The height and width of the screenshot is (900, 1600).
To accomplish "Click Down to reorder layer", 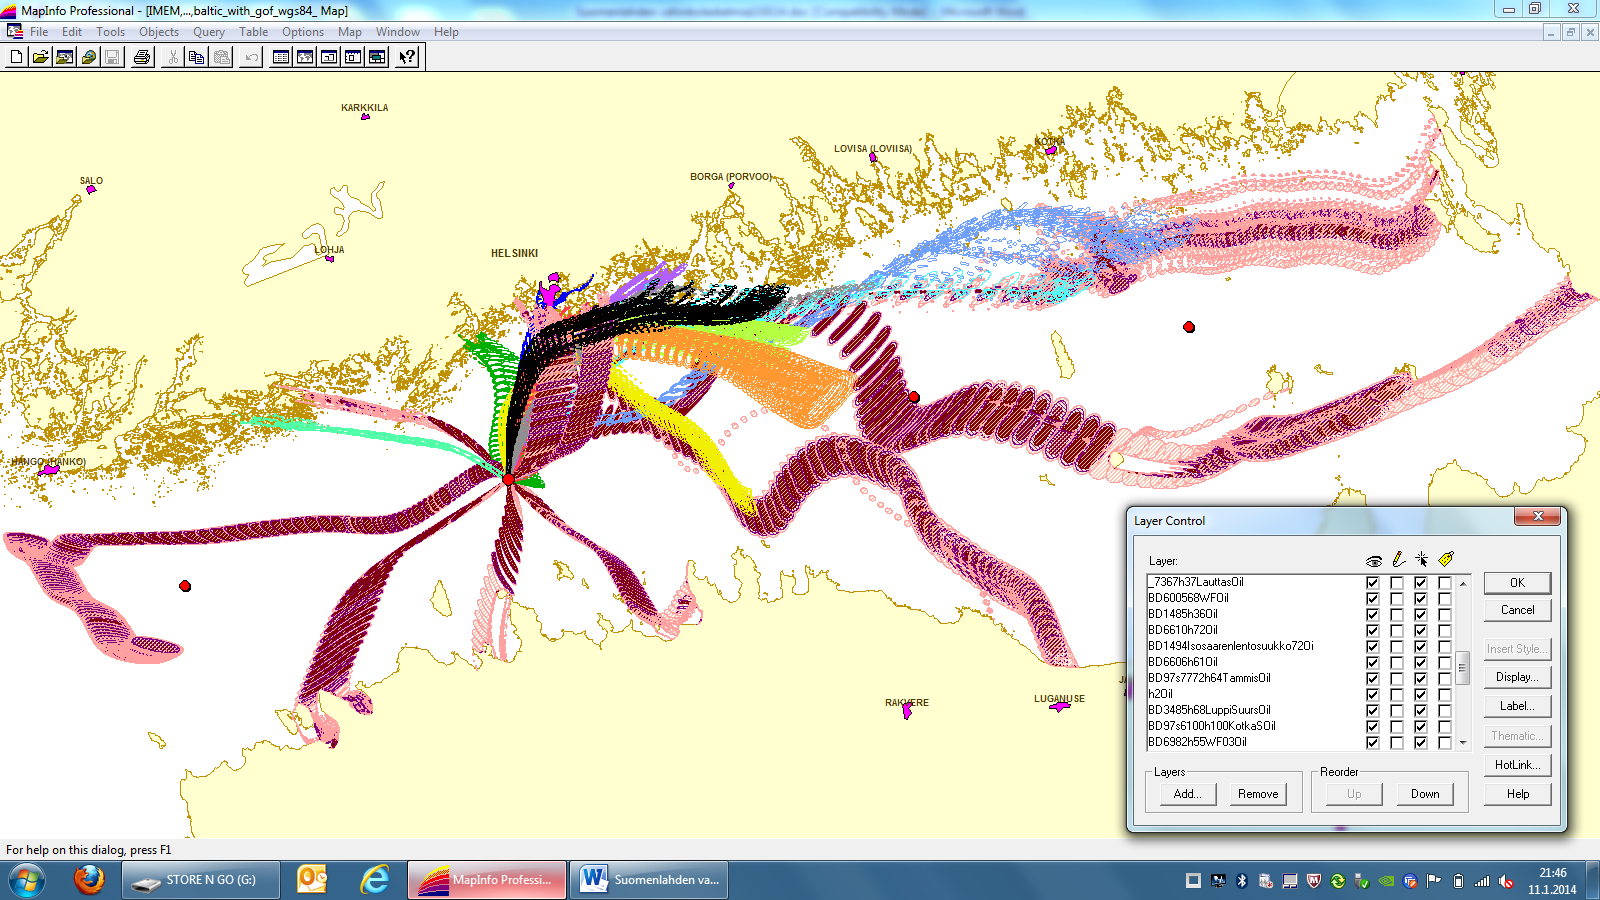I will click(1425, 794).
